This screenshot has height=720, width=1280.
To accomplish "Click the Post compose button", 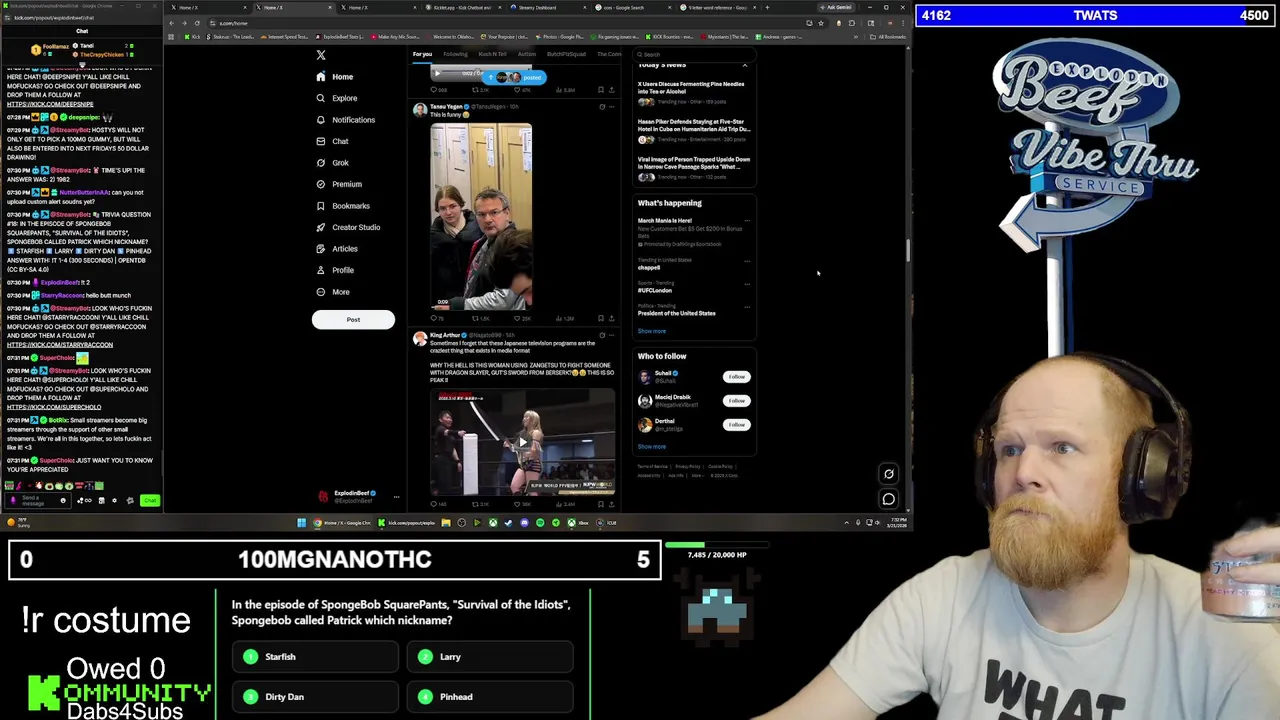I will [353, 319].
